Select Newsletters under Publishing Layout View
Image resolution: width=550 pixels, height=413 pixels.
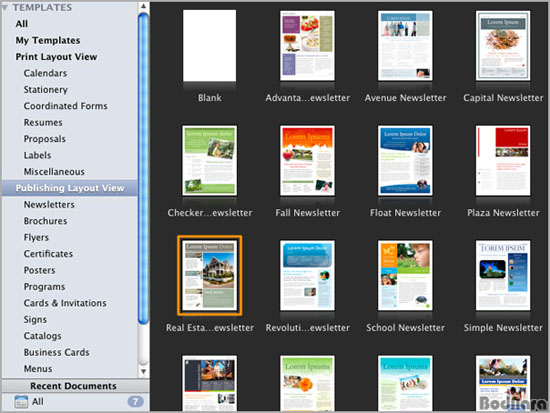[x=49, y=205]
